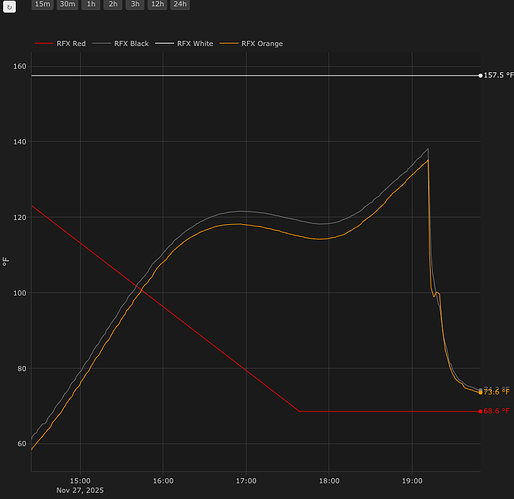Click the 19:00 x-axis tick label
The height and width of the screenshot is (499, 514).
point(412,481)
